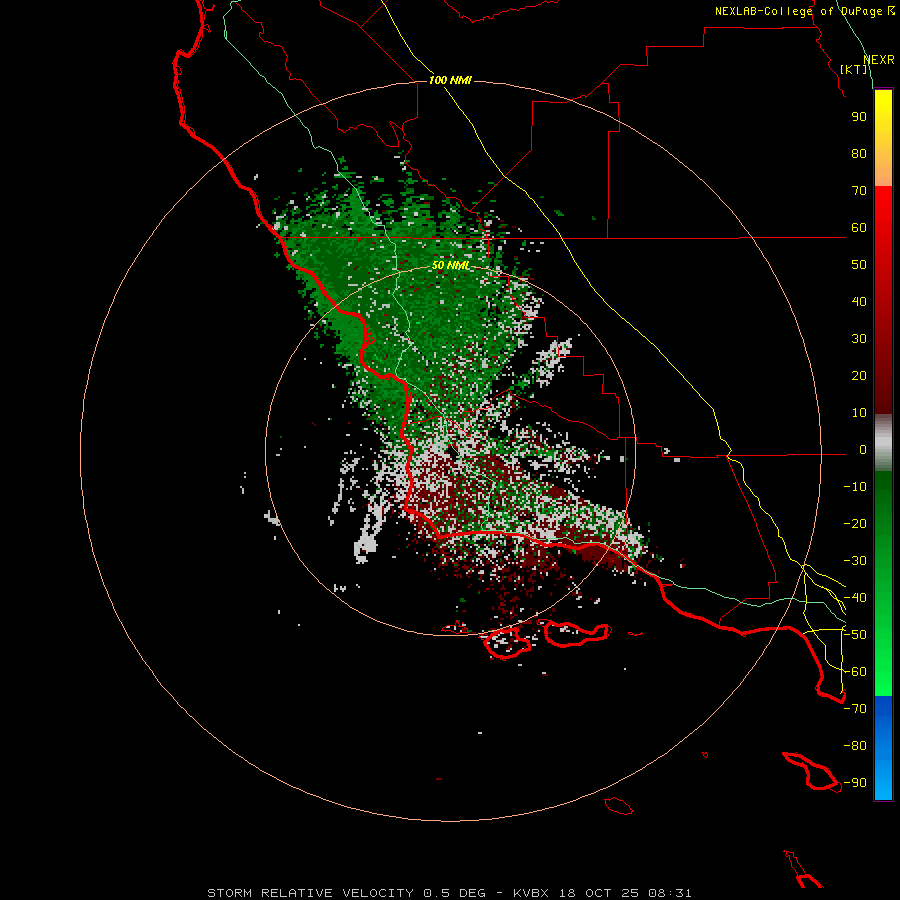Click the -80 value on velocity scale
900x900 pixels.
point(855,746)
